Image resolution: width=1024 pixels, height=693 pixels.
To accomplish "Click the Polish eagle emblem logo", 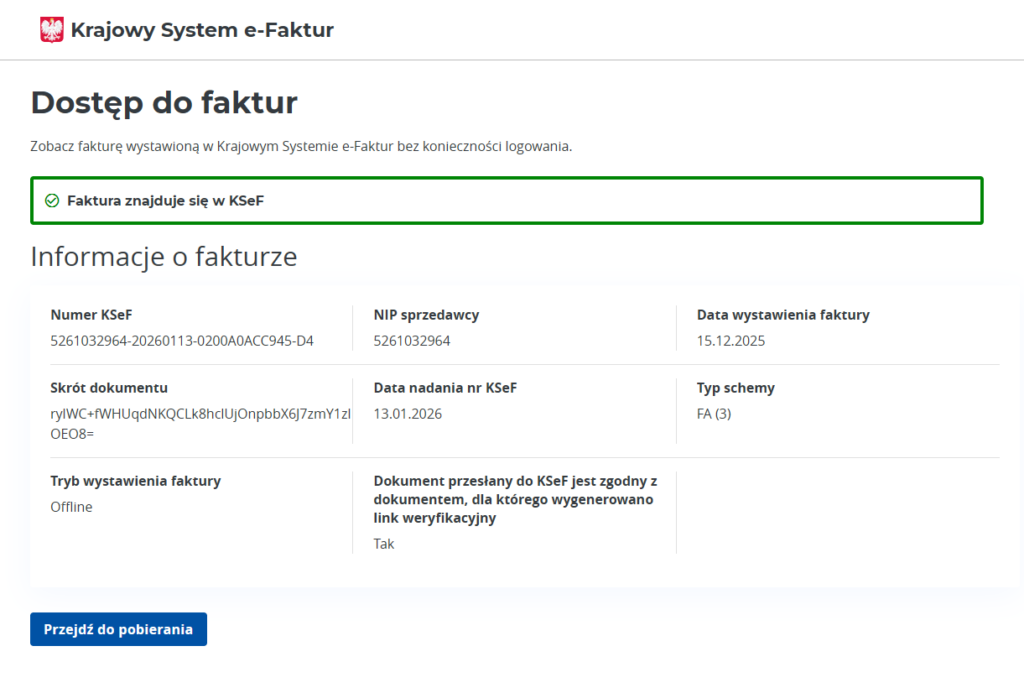I will [x=51, y=30].
